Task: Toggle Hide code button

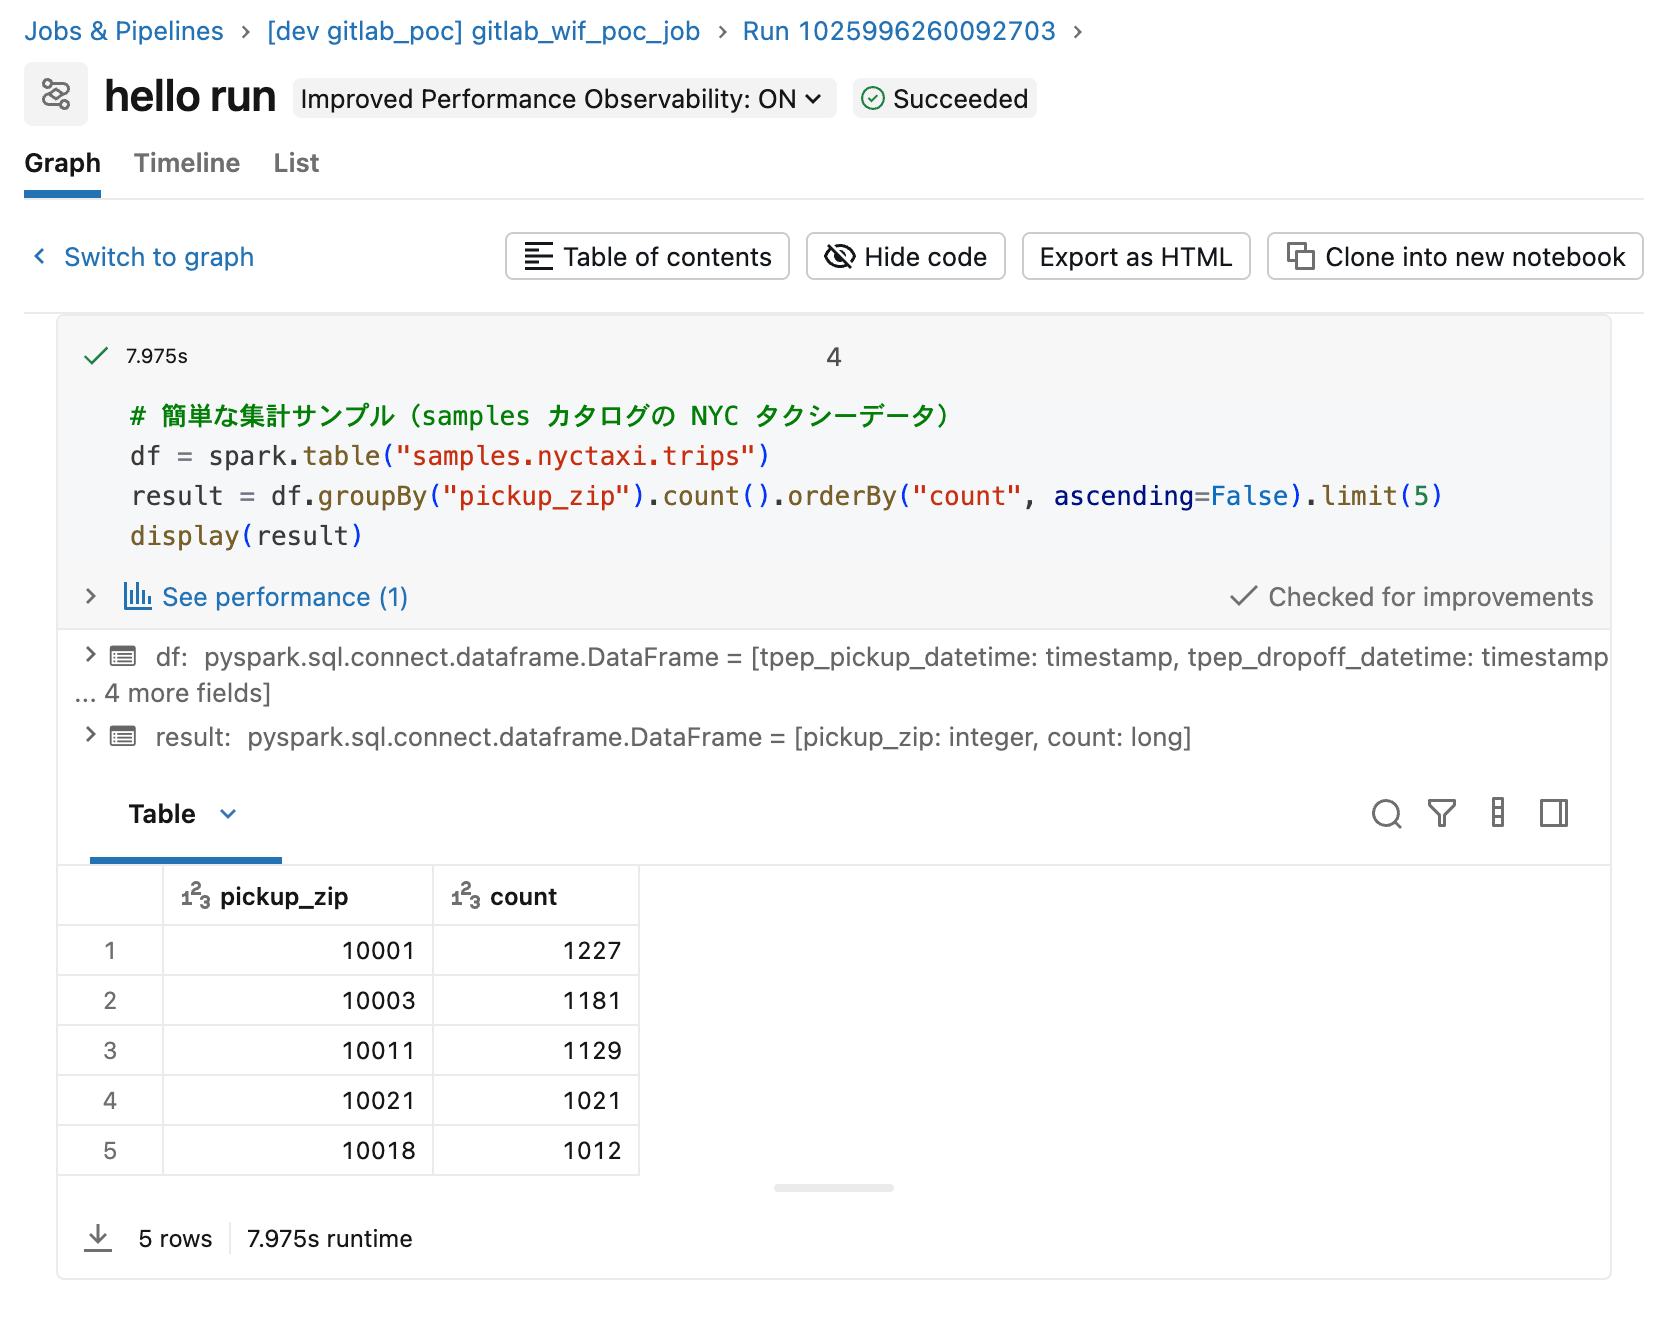Action: (906, 257)
